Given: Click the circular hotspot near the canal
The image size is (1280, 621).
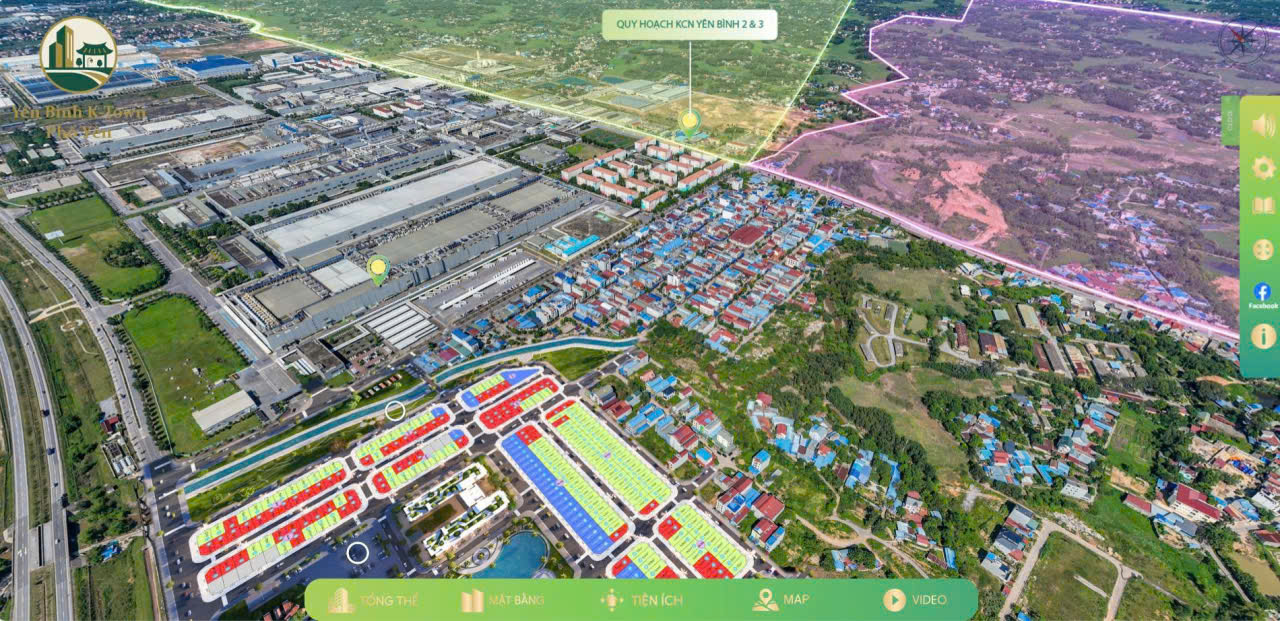Looking at the screenshot, I should 395,410.
